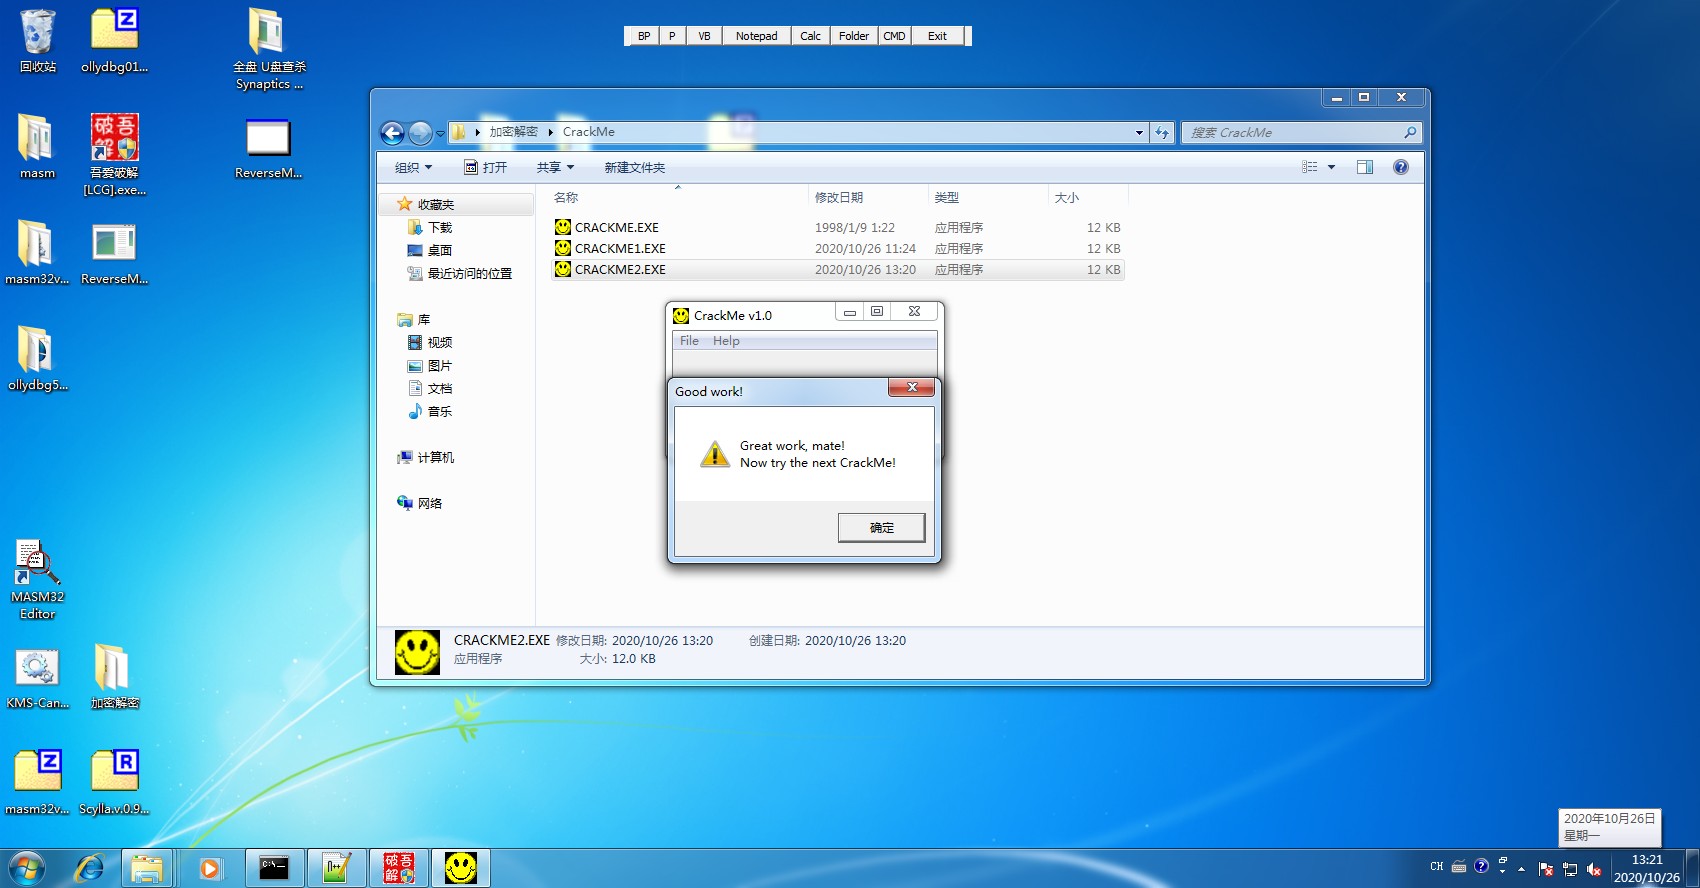
Task: Open Windows Media Player from the taskbar
Action: (x=210, y=867)
